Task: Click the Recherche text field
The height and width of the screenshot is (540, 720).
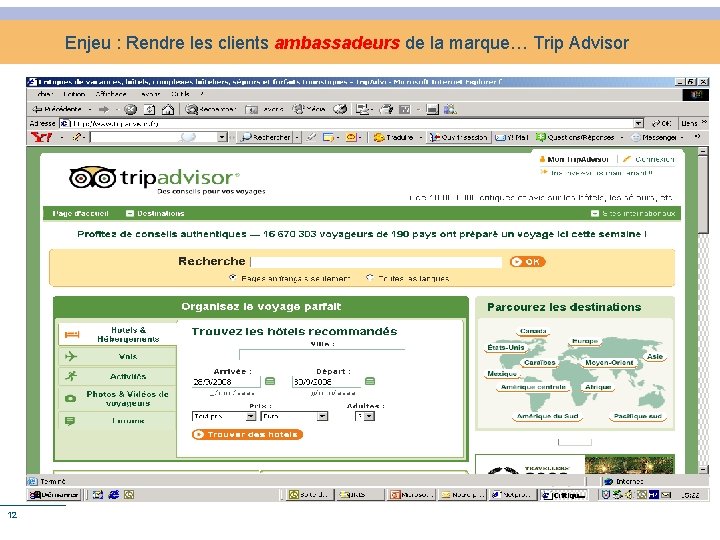Action: pos(377,262)
